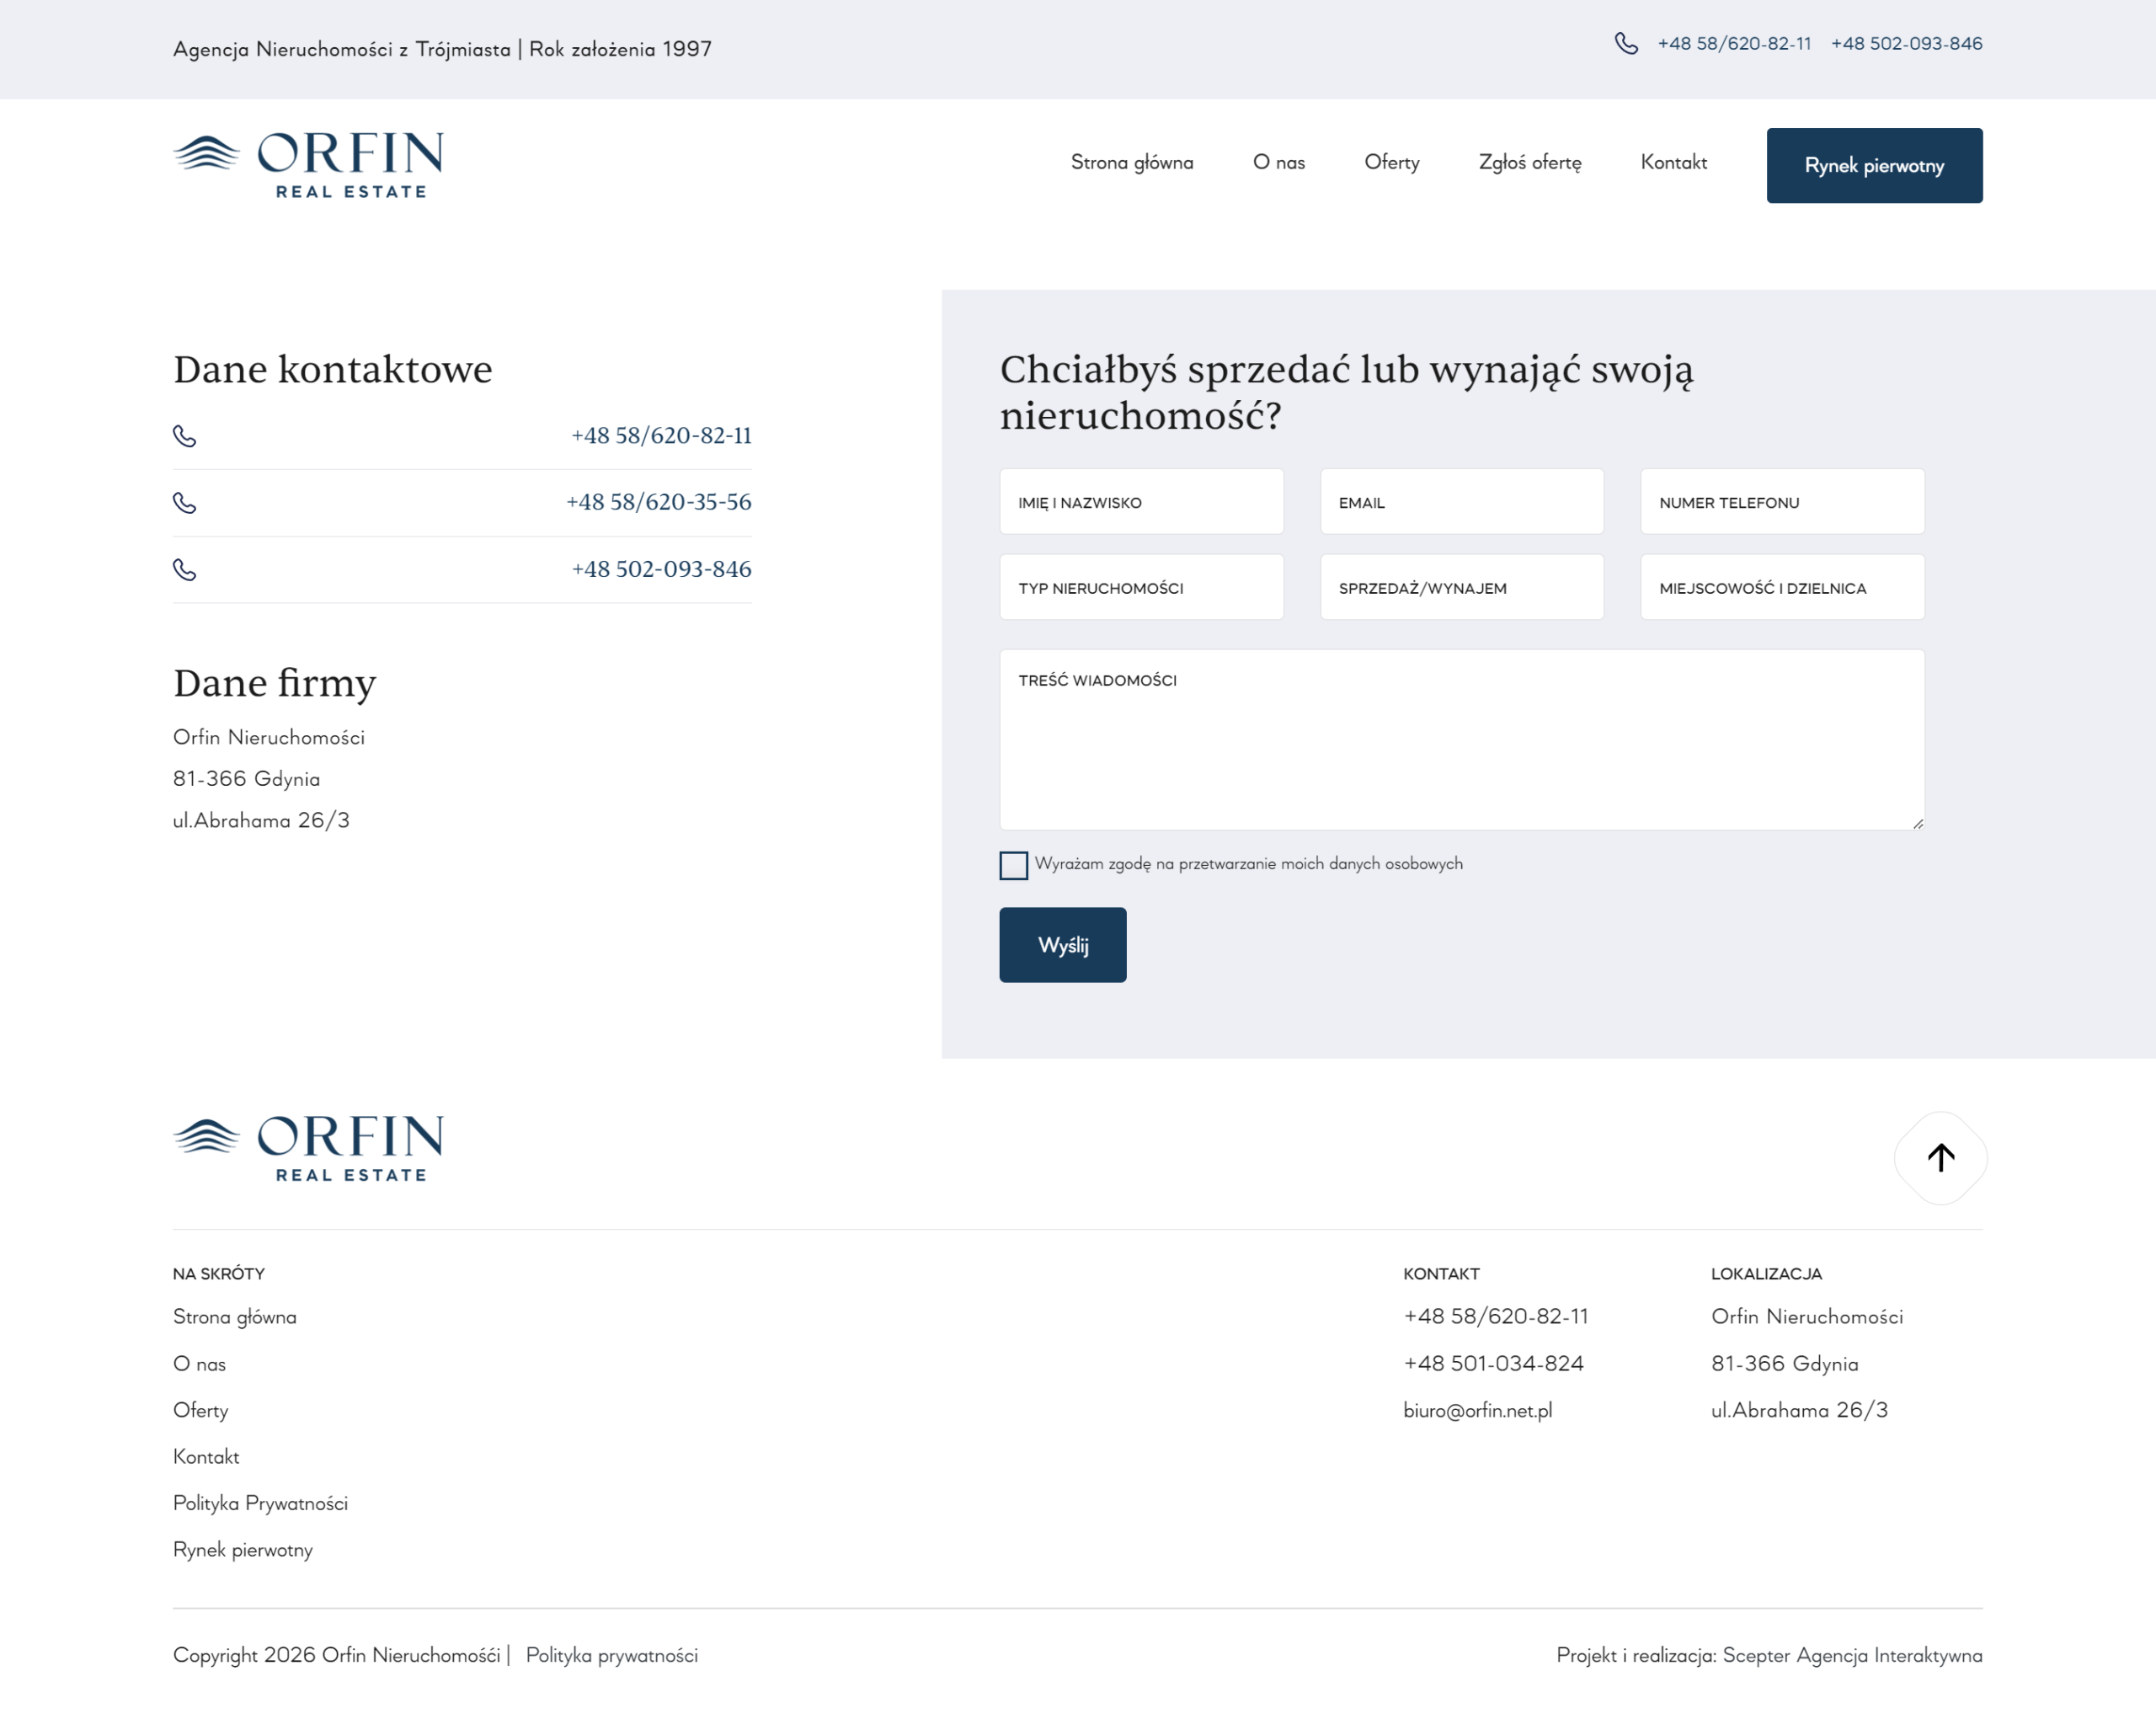Viewport: 2156px width, 1730px height.
Task: Click phone icon beside +48 58/620-35-56
Action: (x=185, y=502)
